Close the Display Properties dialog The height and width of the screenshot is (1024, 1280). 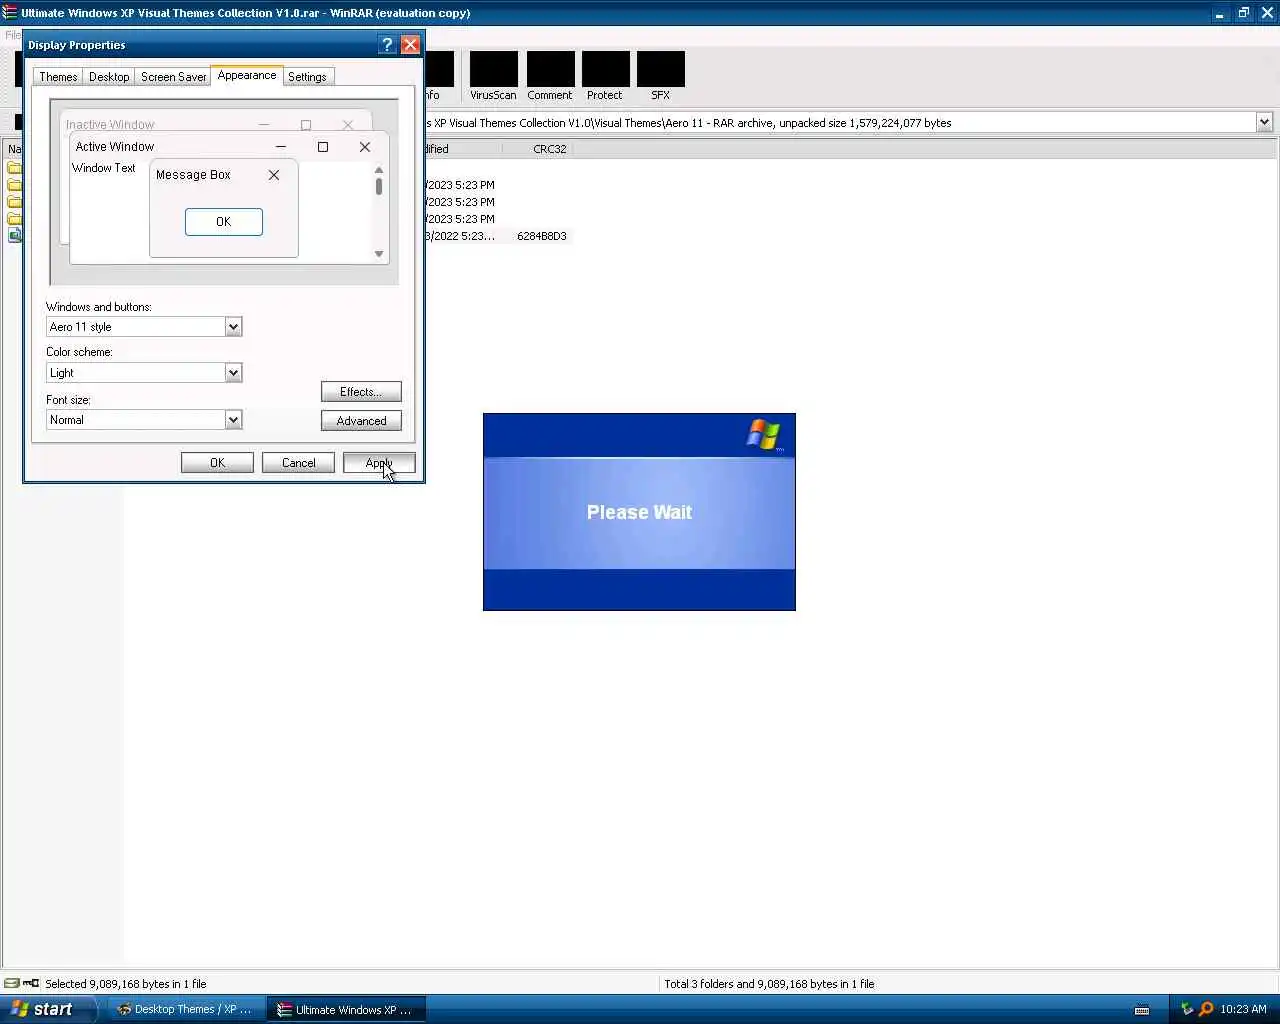[410, 45]
